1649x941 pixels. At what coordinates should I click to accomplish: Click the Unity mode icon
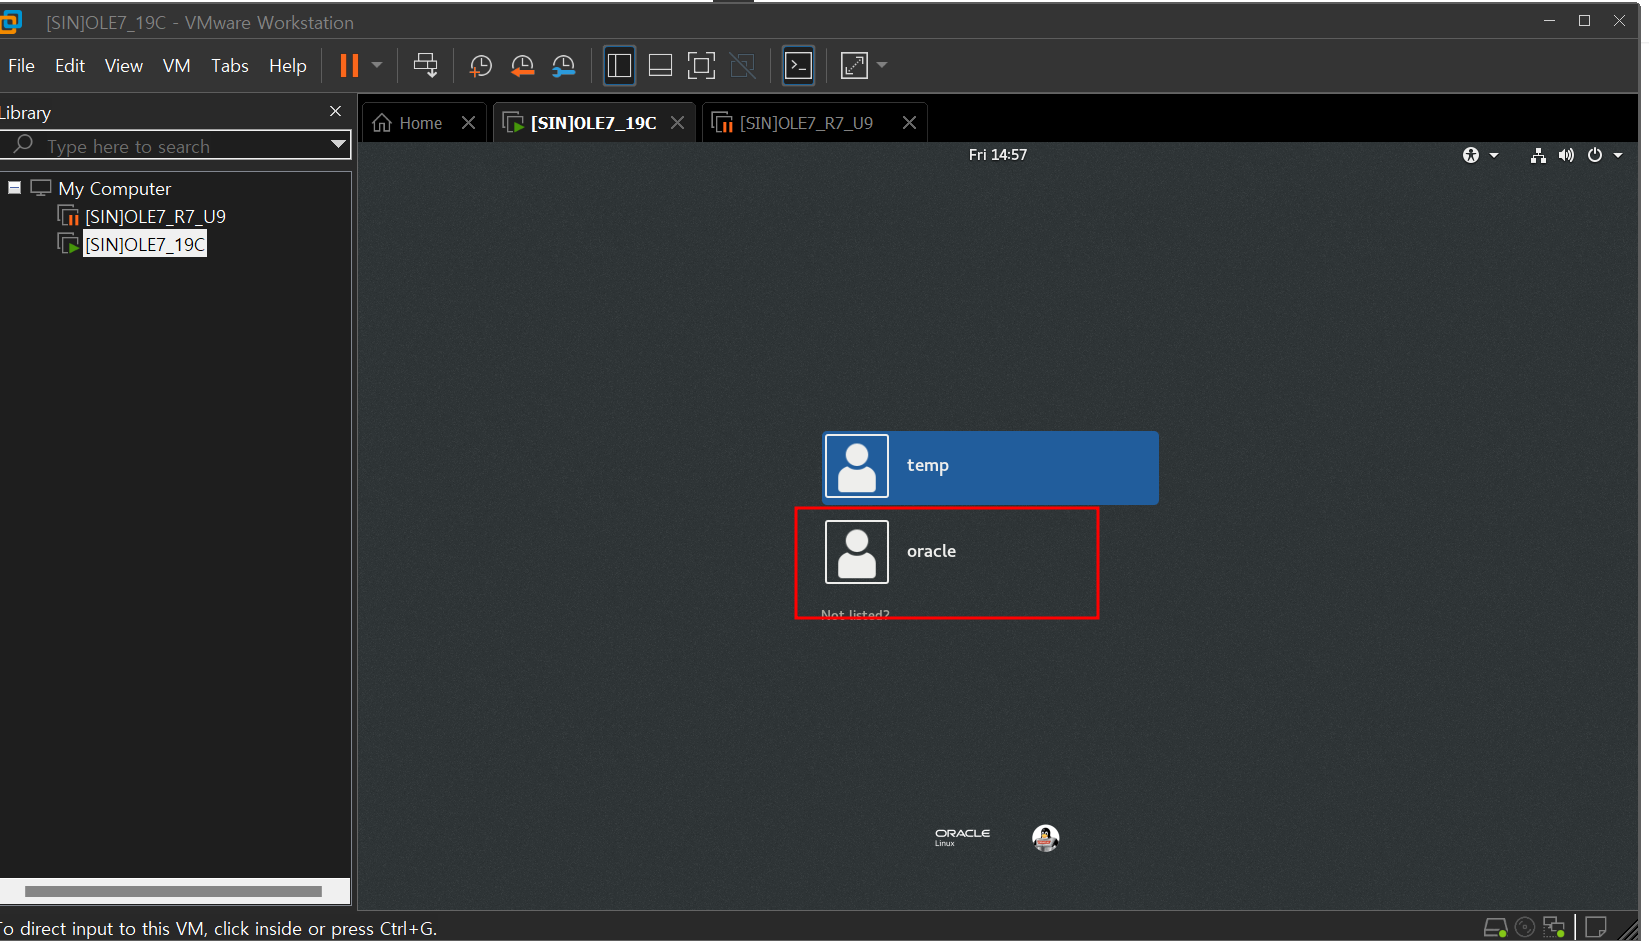(743, 66)
